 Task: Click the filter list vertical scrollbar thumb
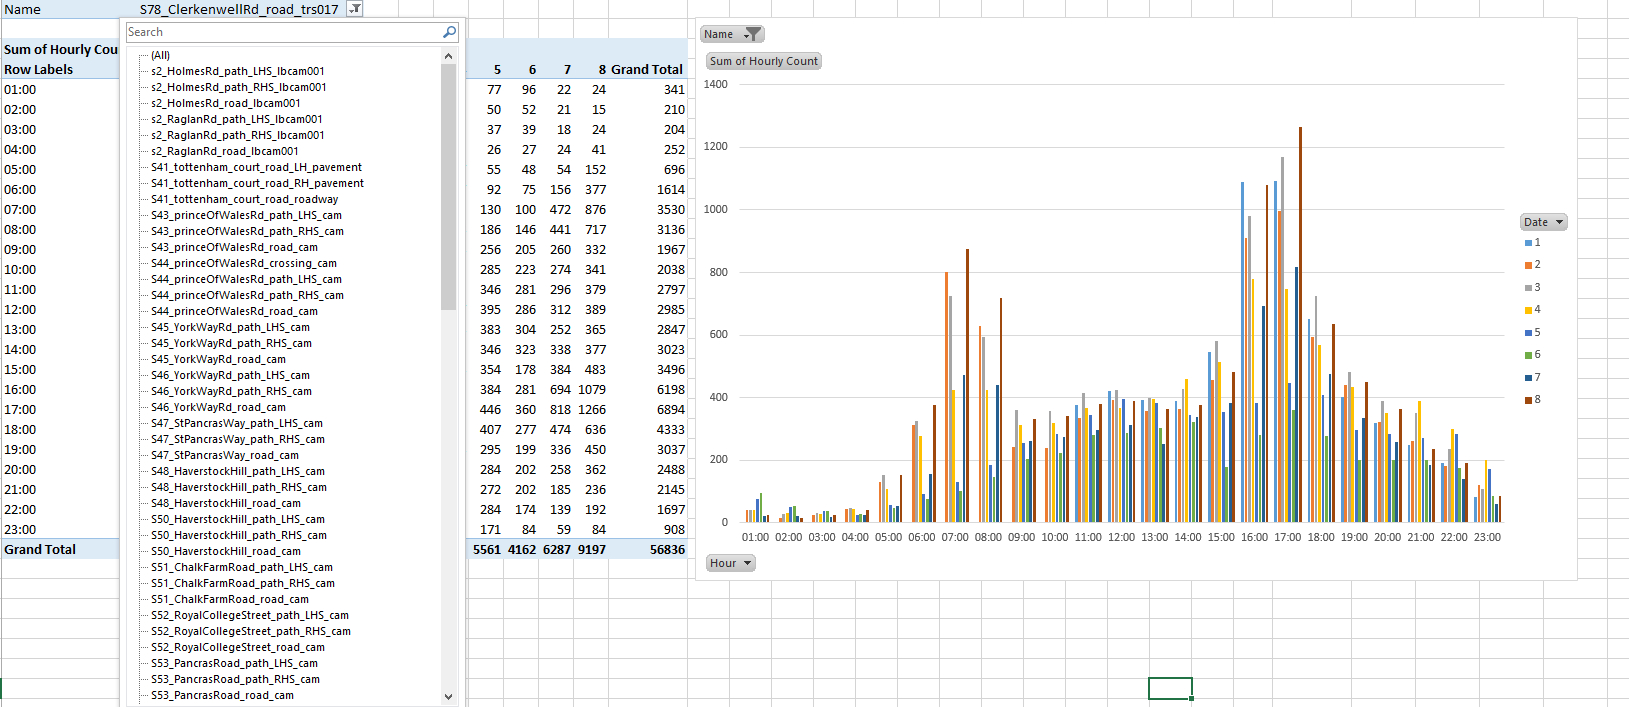448,185
